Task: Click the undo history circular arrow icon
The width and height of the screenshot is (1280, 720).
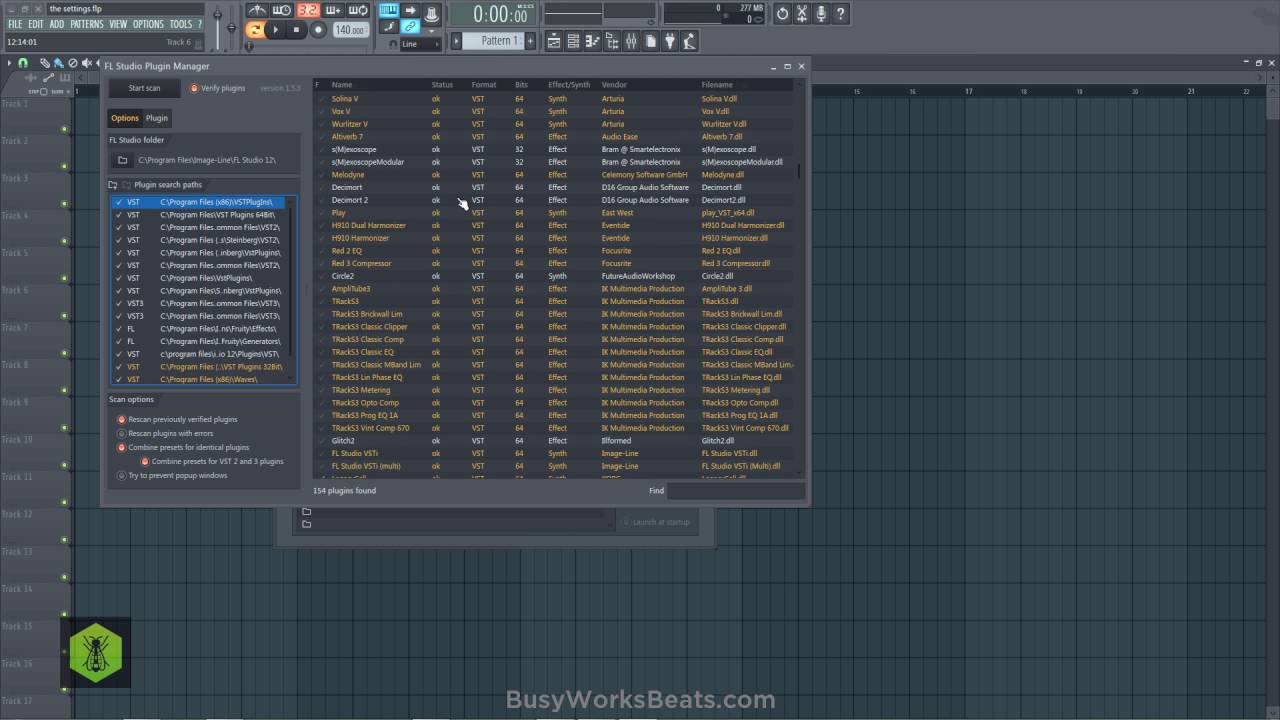Action: [x=782, y=13]
